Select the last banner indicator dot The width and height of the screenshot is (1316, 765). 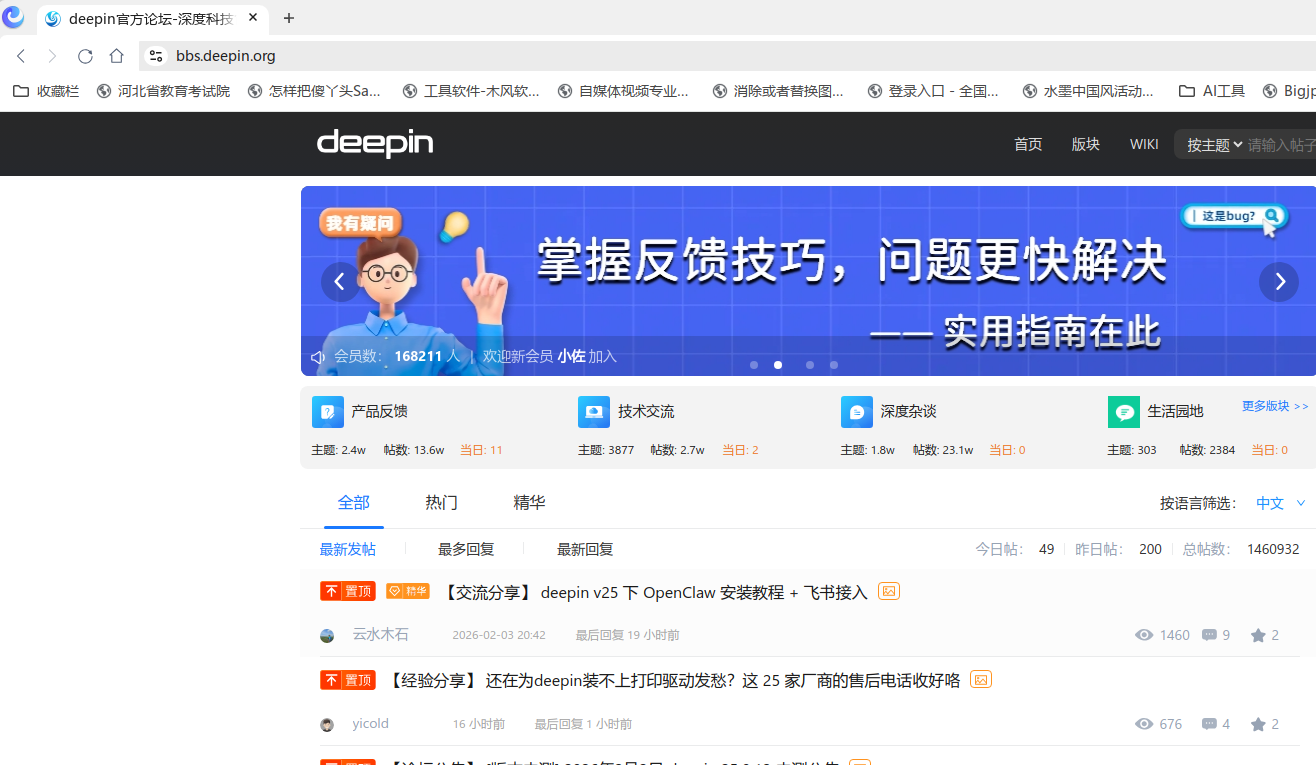click(834, 365)
